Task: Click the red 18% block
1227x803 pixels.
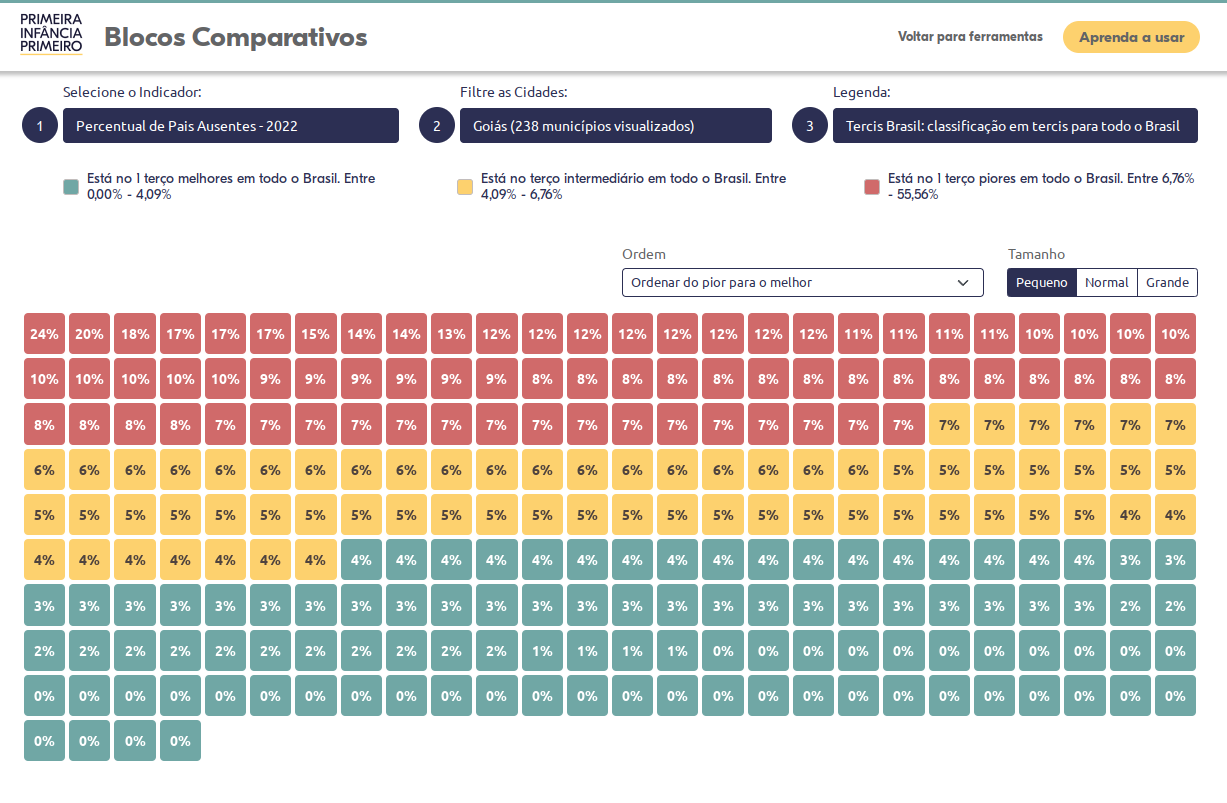Action: coord(134,334)
